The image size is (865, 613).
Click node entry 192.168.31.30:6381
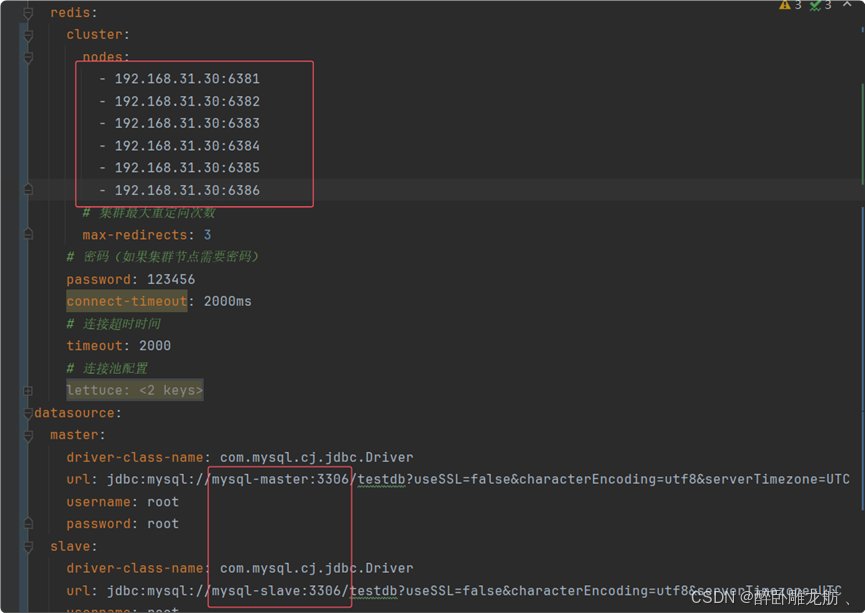click(187, 79)
